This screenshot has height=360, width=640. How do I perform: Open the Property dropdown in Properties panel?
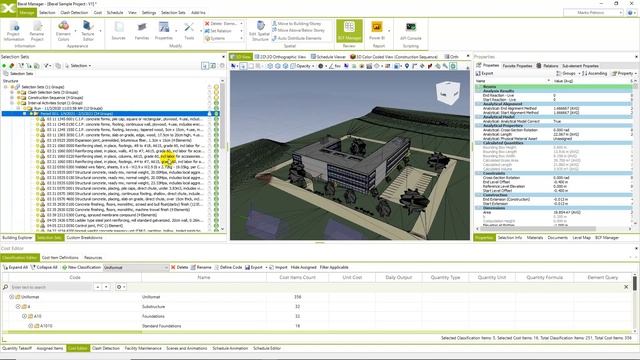point(624,73)
